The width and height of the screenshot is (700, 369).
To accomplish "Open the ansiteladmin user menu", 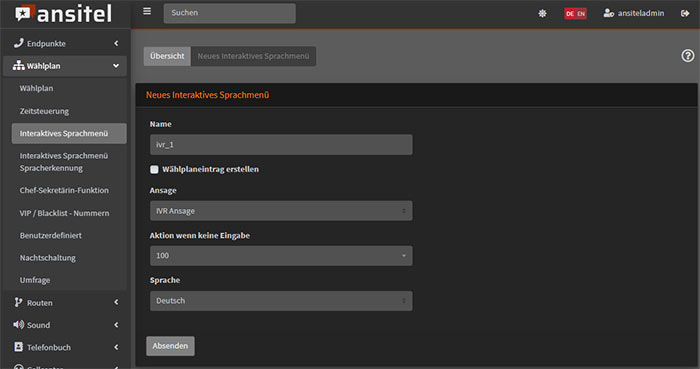I will coord(633,13).
